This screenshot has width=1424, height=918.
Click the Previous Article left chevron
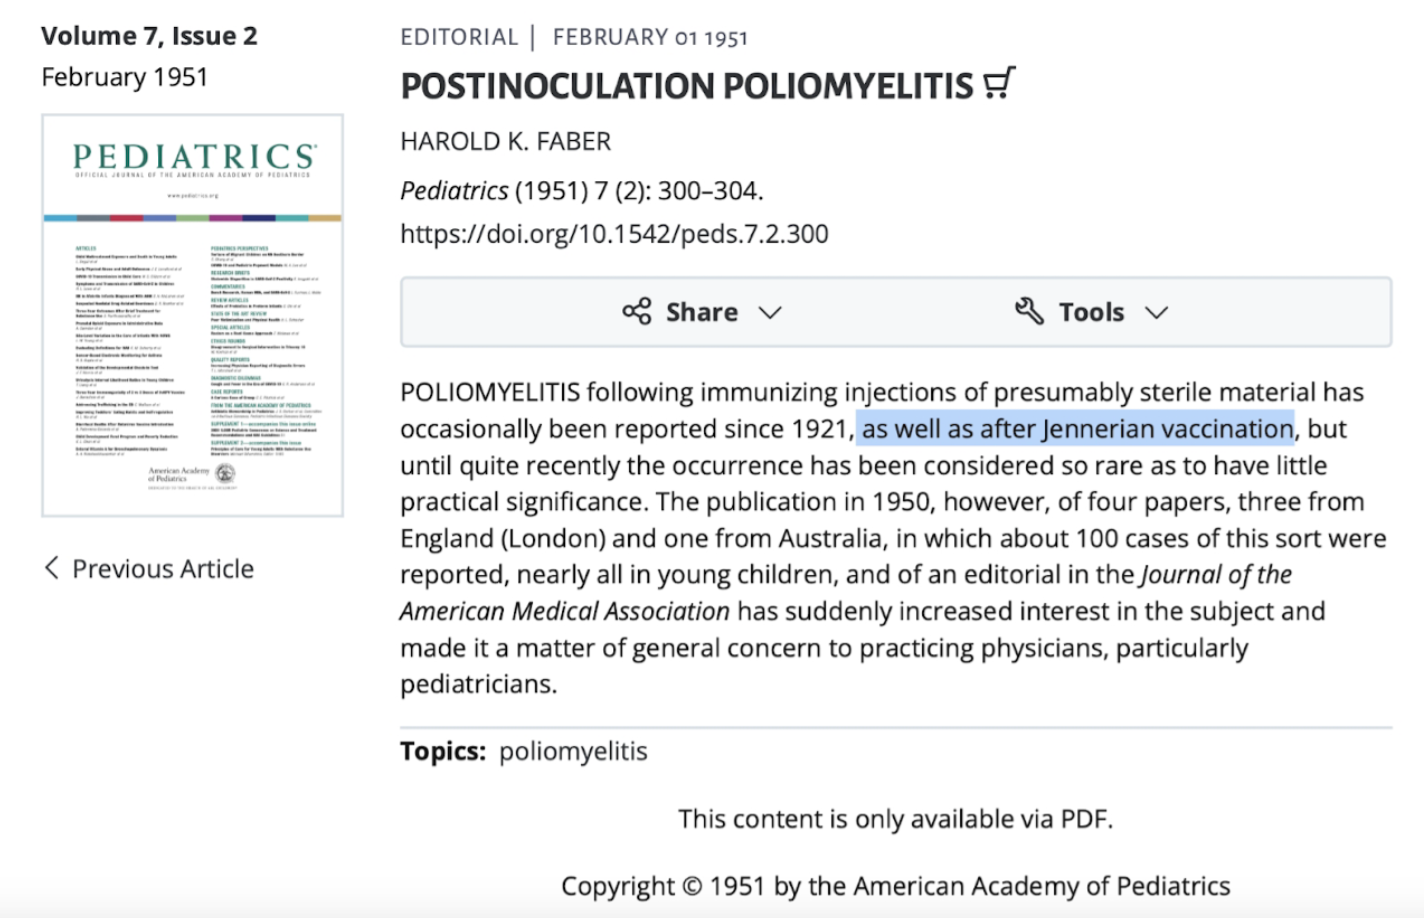point(51,568)
